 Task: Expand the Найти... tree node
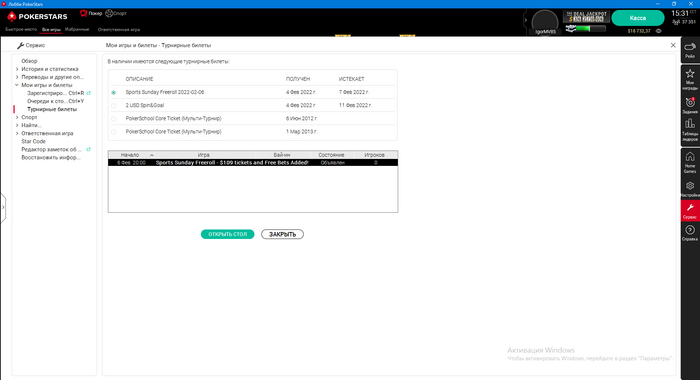click(x=17, y=125)
